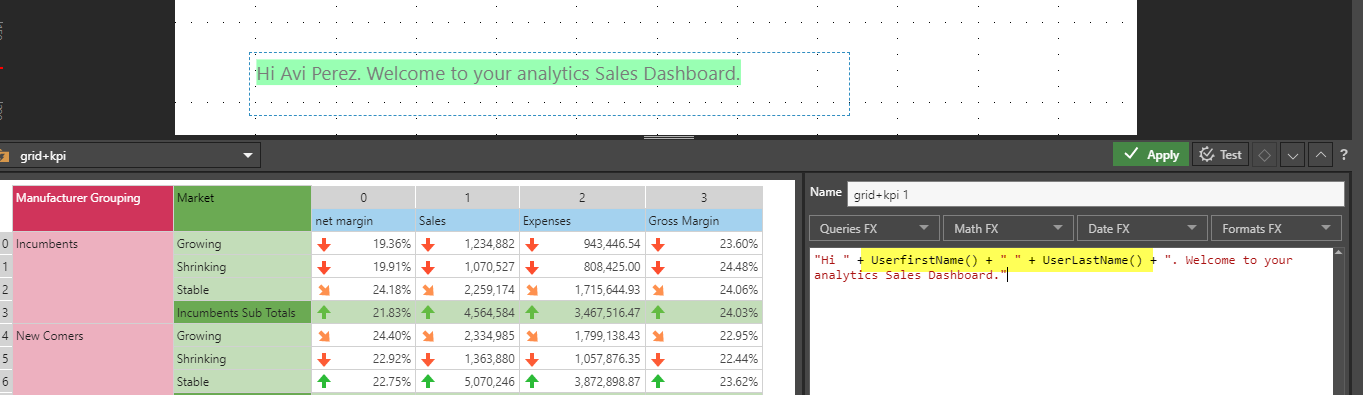Expand the Math FX dropdown

(x=1008, y=229)
